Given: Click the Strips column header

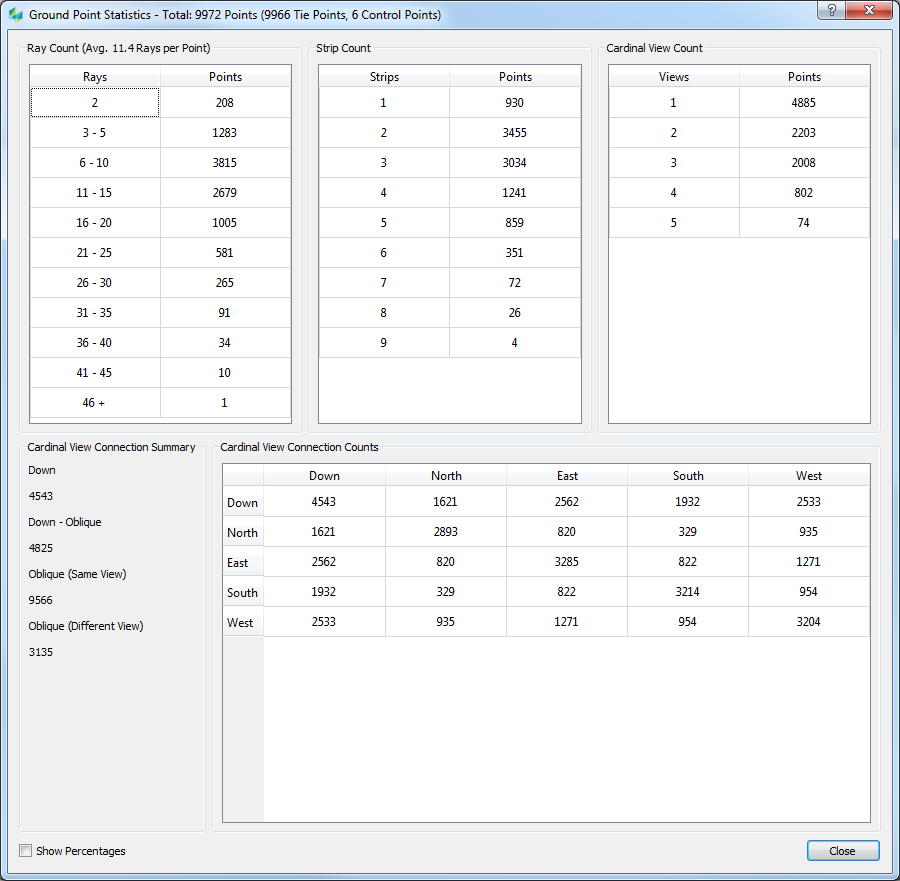Looking at the screenshot, I should point(384,77).
